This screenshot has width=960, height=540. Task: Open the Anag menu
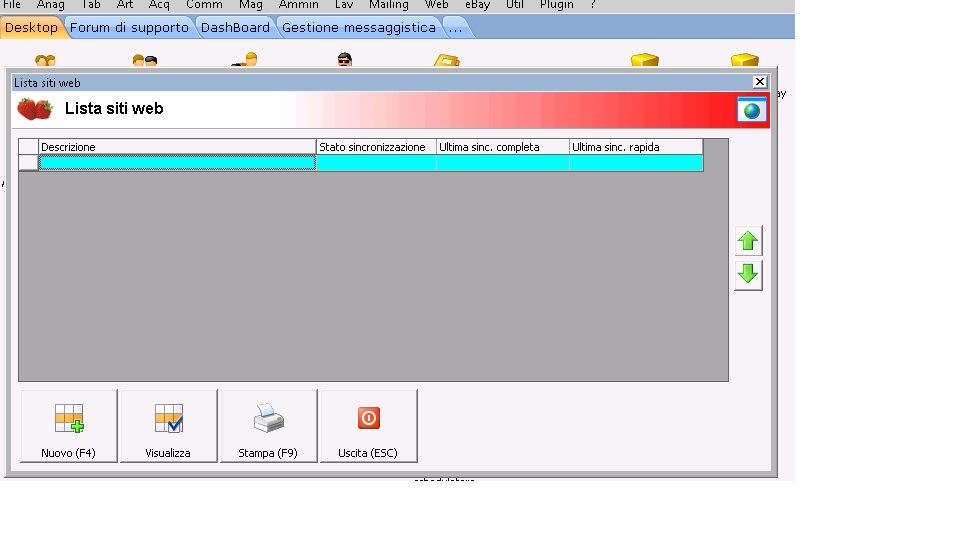(50, 5)
